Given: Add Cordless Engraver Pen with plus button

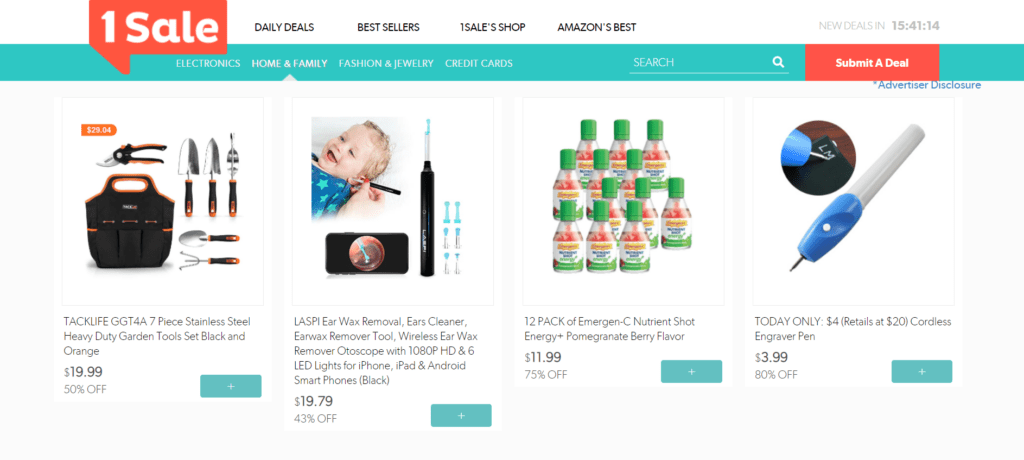Looking at the screenshot, I should 921,371.
